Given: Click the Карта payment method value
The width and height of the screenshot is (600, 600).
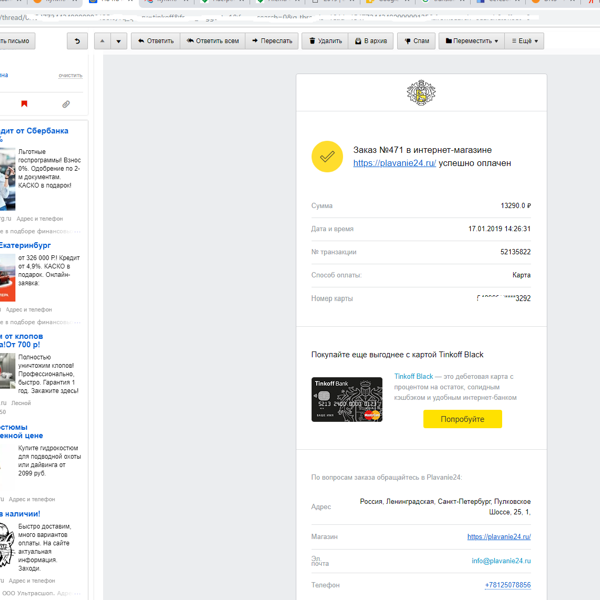Looking at the screenshot, I should point(521,275).
